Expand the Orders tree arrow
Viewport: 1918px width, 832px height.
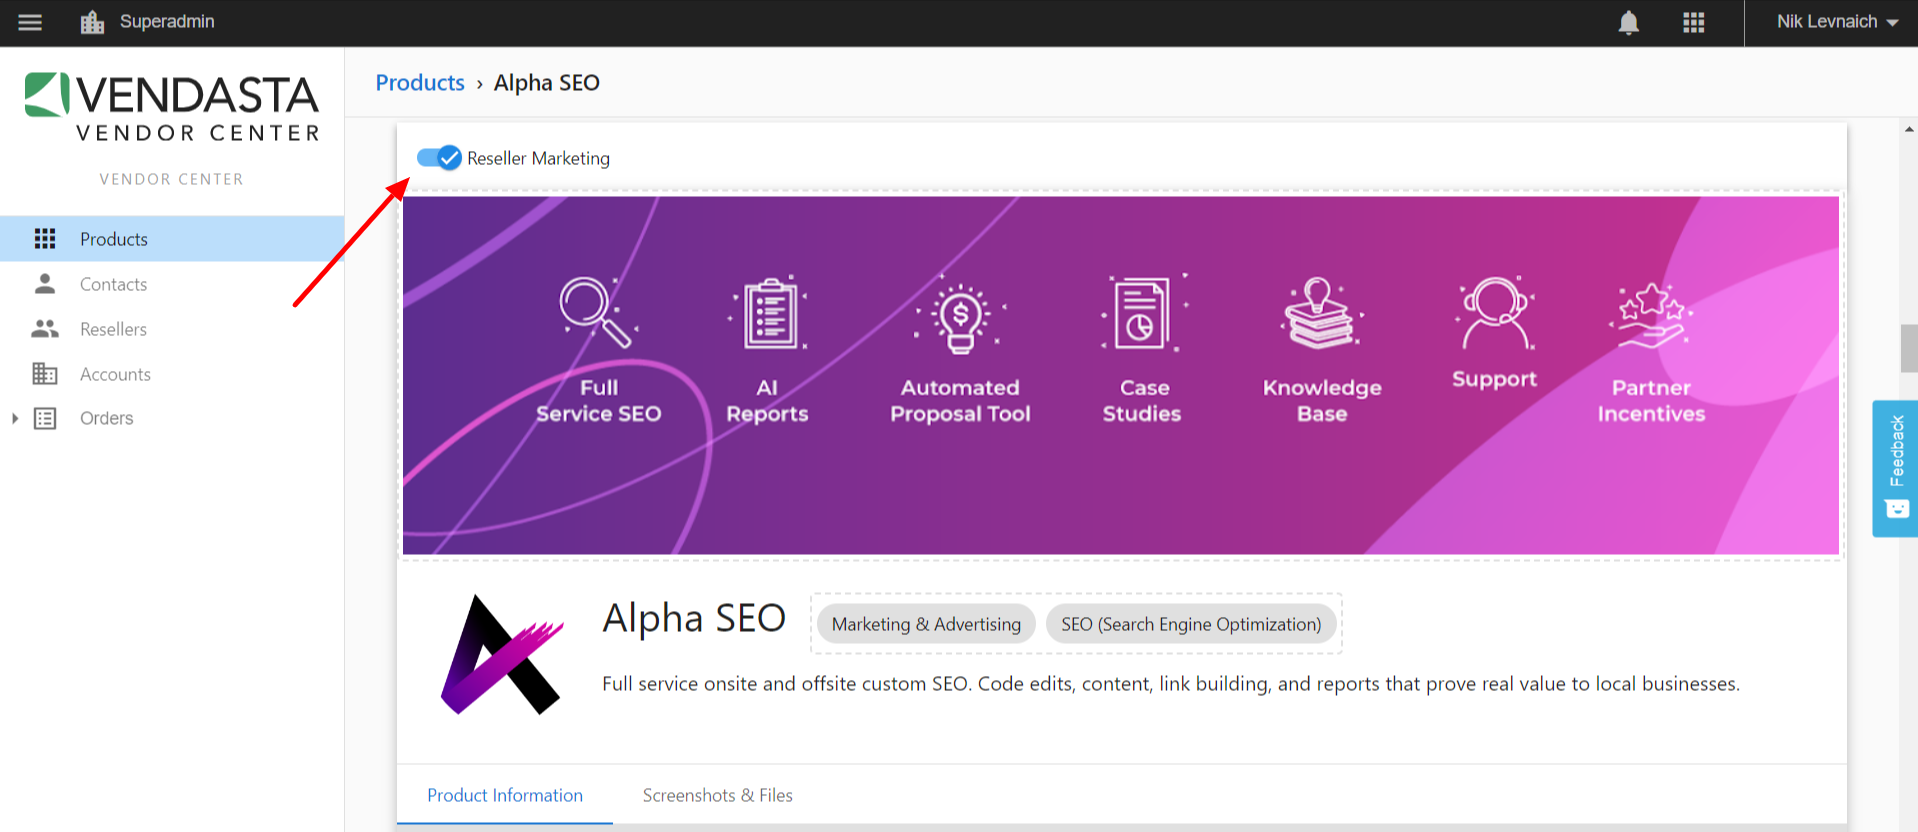(15, 418)
